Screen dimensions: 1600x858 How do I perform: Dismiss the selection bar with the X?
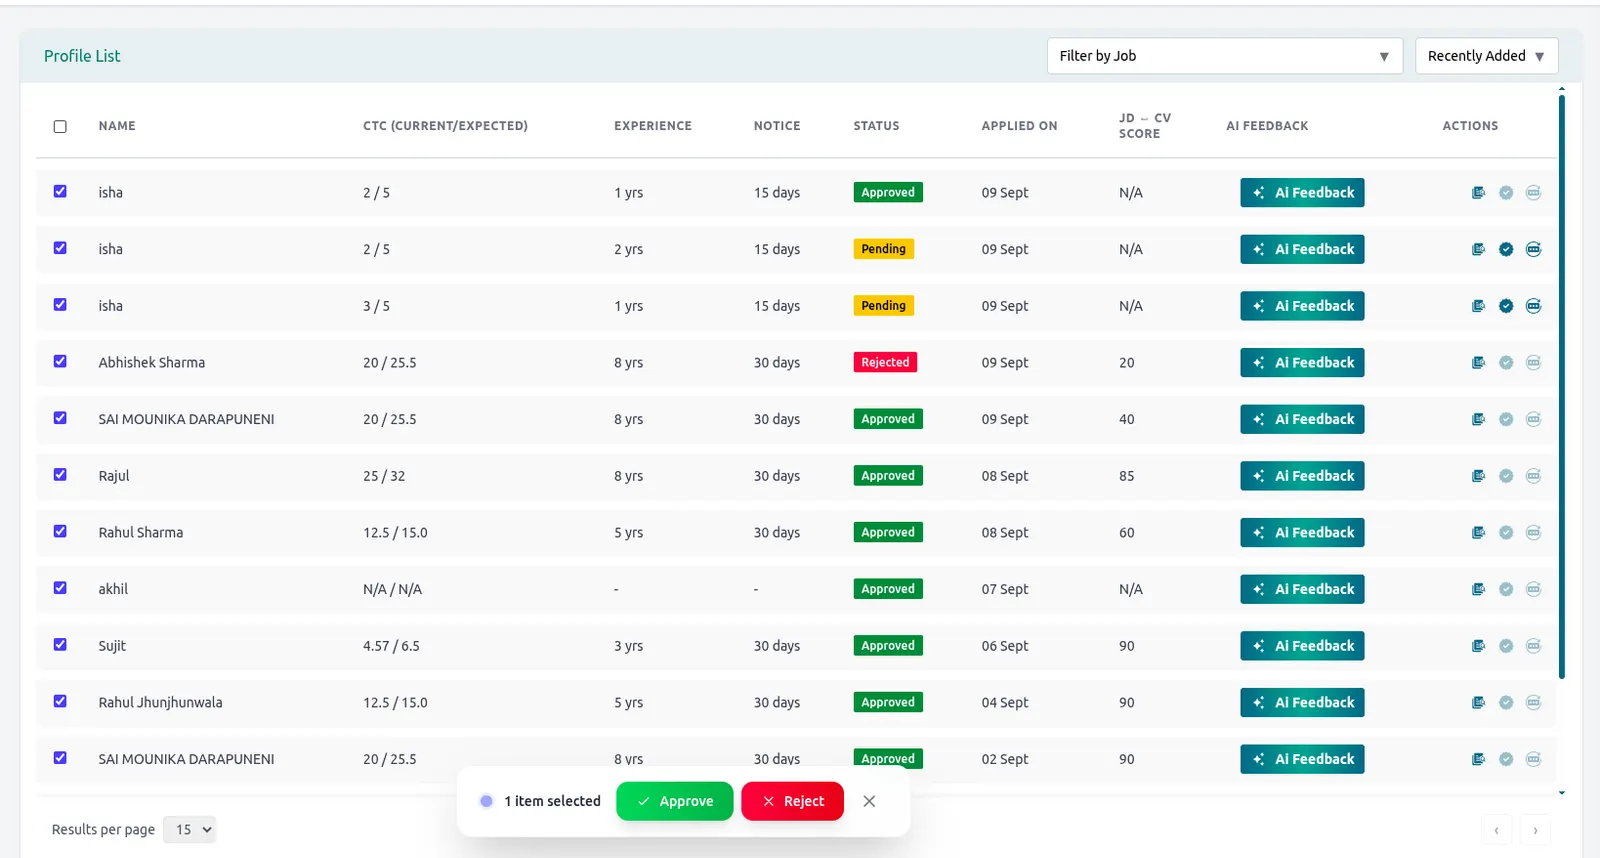pos(869,801)
